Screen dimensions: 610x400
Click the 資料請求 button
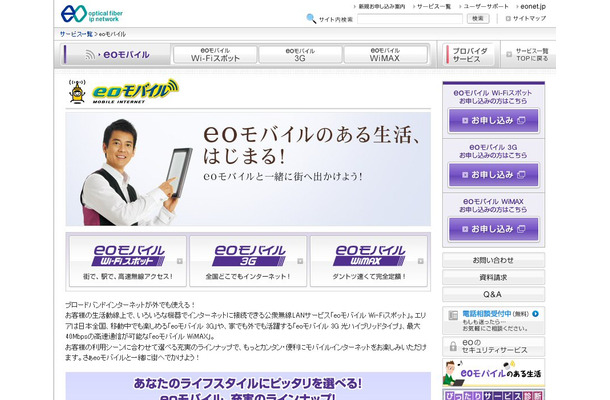coord(493,277)
